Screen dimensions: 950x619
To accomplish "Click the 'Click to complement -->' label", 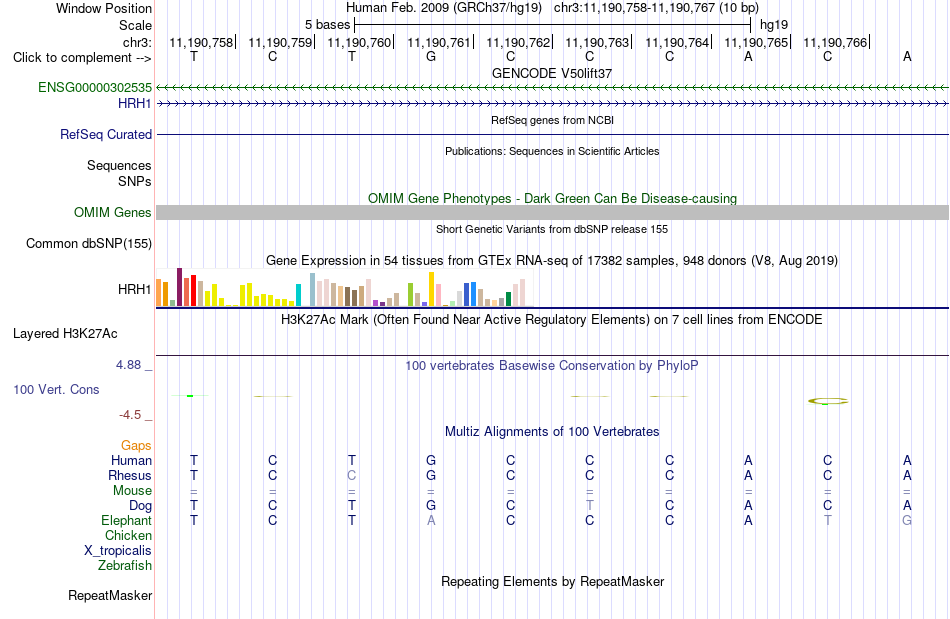I will coord(82,58).
